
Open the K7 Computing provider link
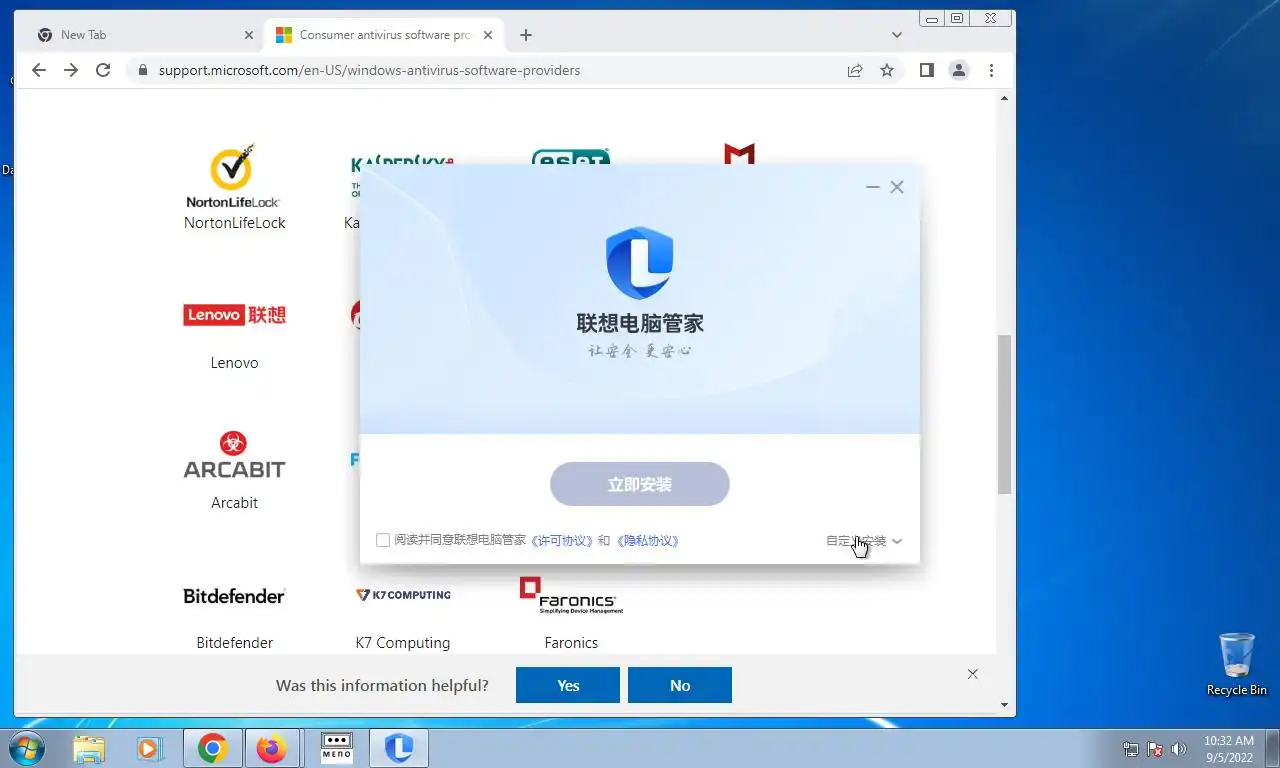tap(403, 643)
